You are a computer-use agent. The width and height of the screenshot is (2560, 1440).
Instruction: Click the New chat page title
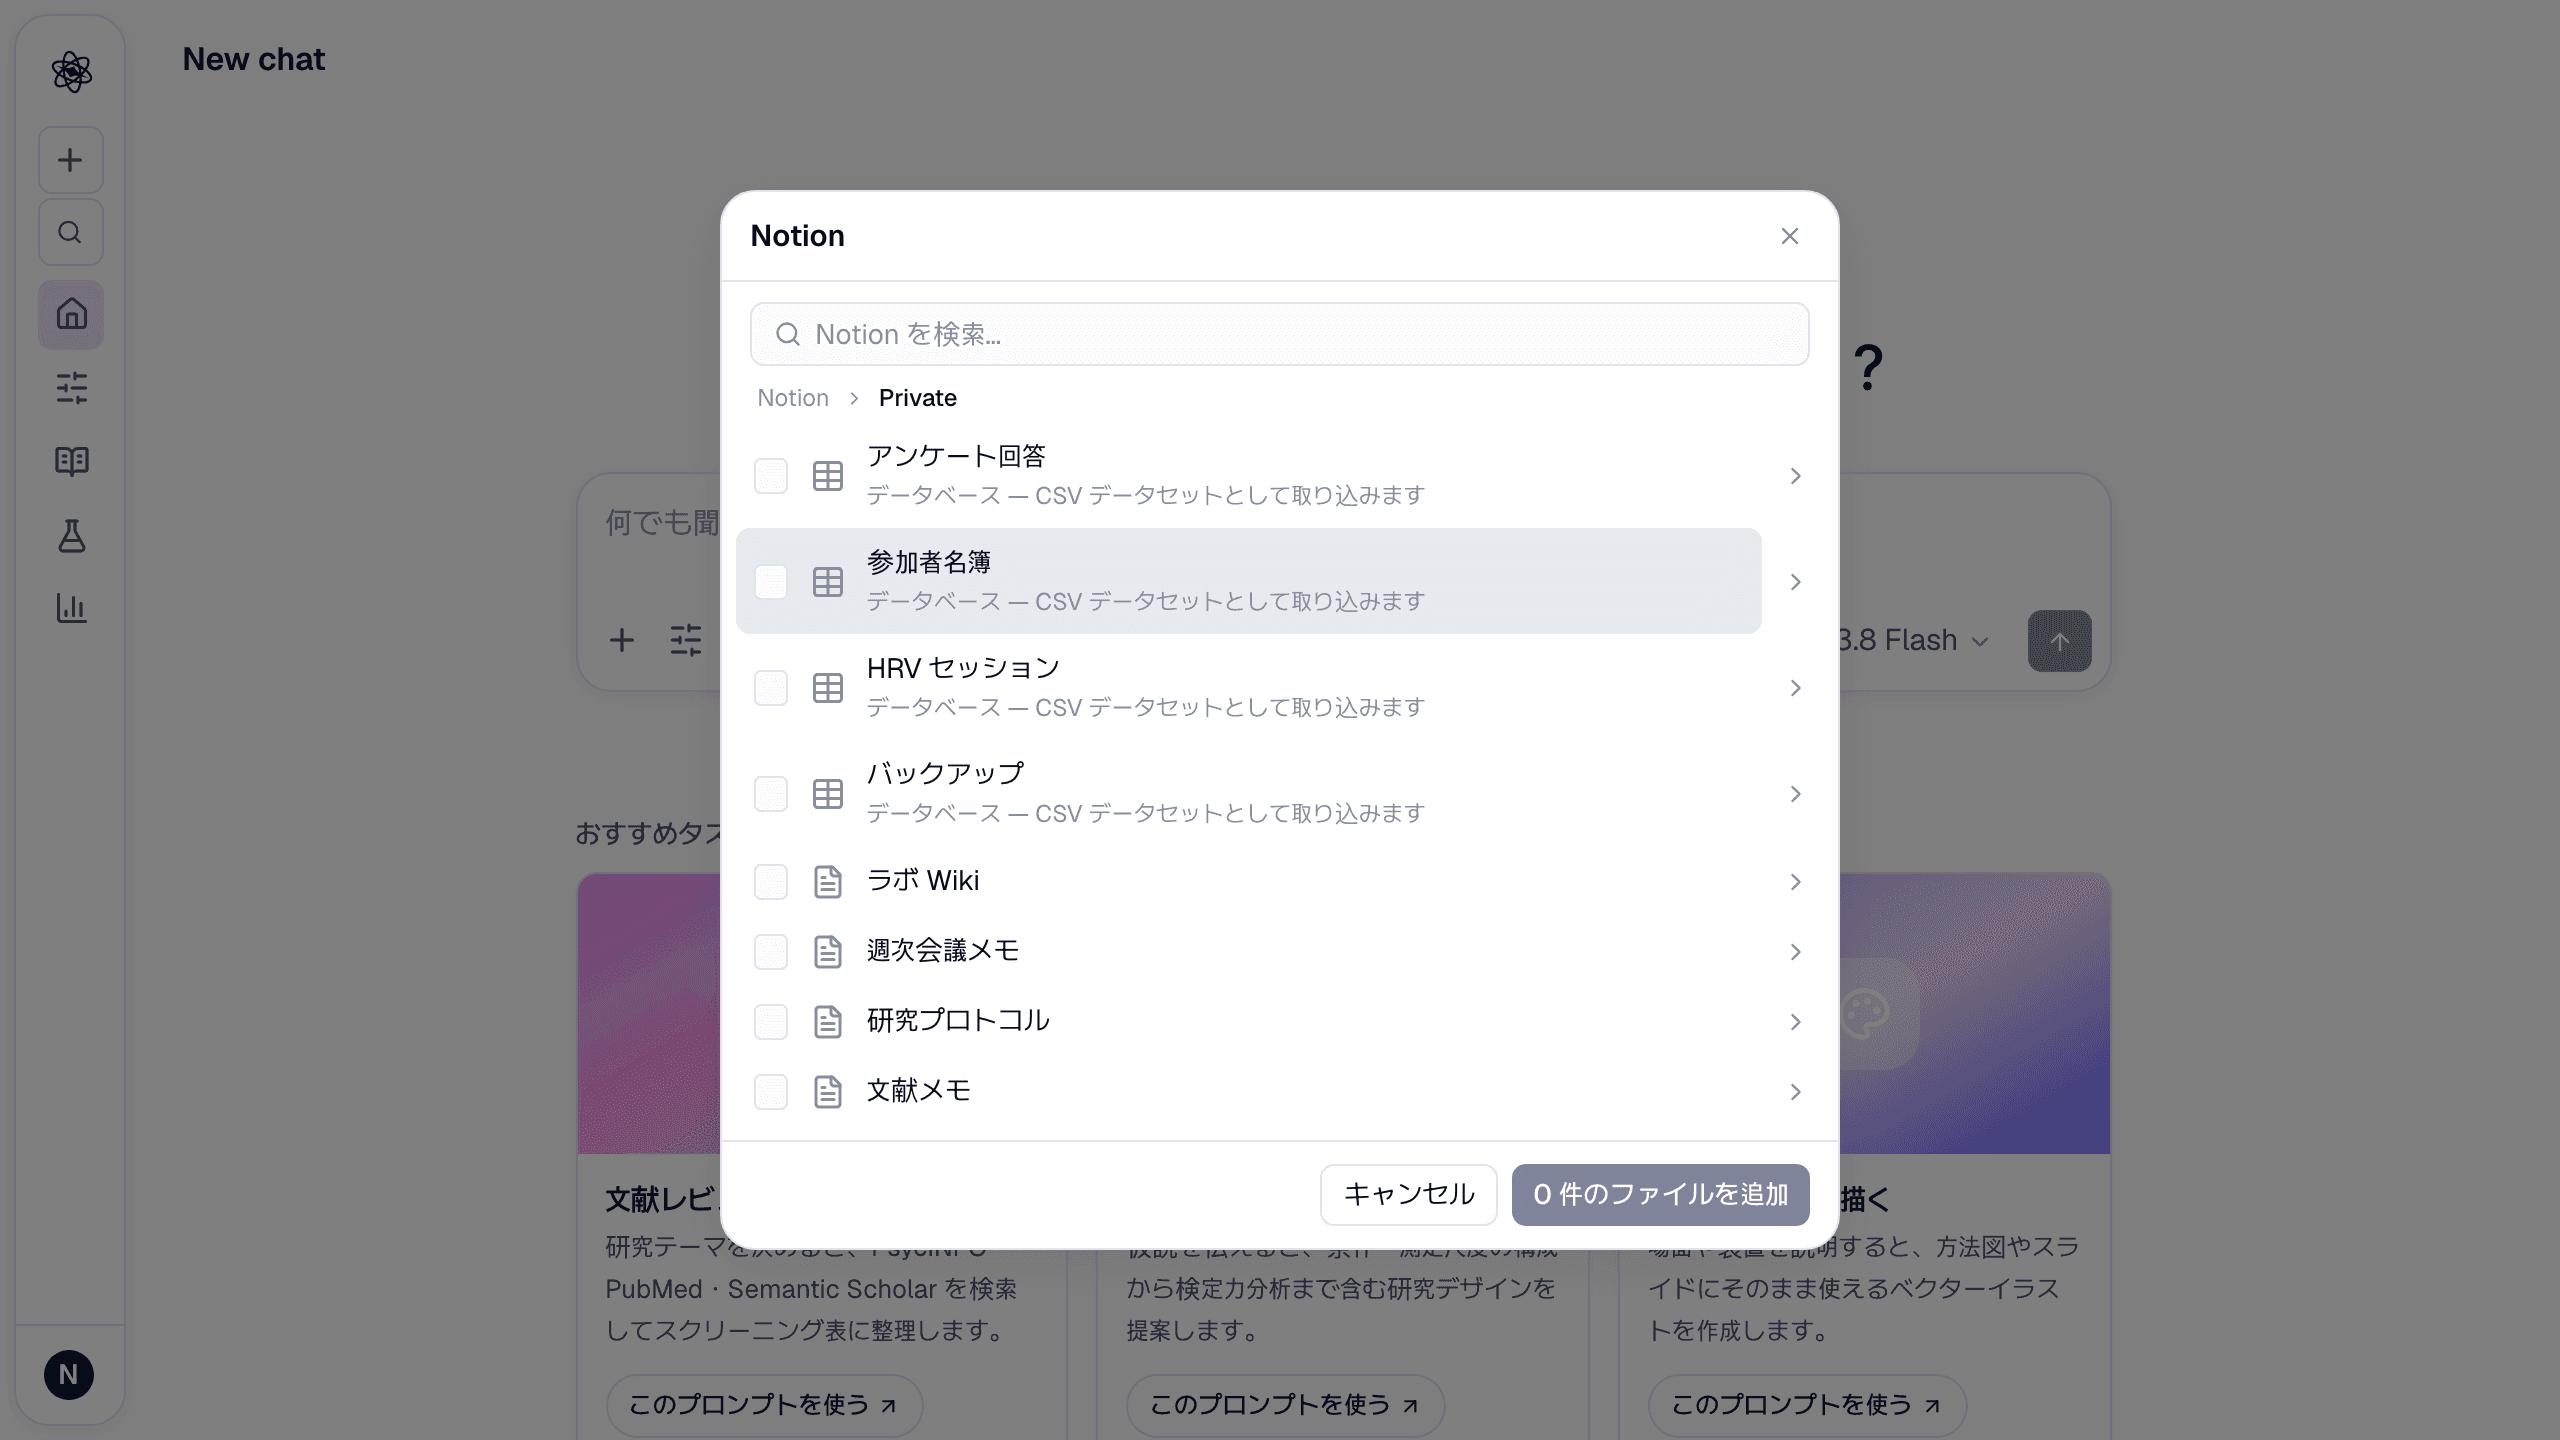point(254,59)
